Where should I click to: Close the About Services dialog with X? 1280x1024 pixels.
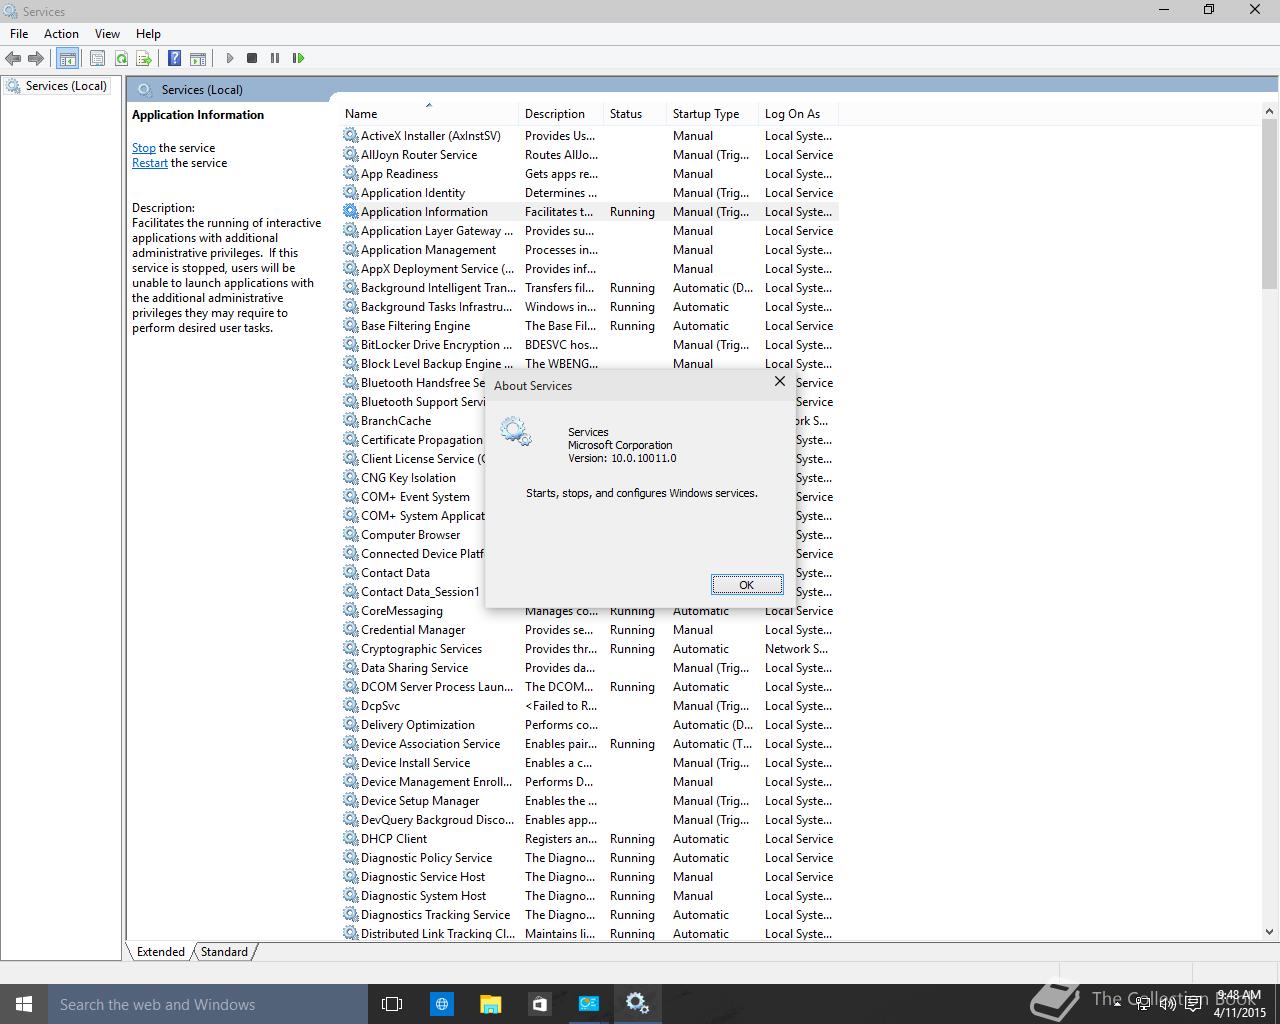coord(780,381)
